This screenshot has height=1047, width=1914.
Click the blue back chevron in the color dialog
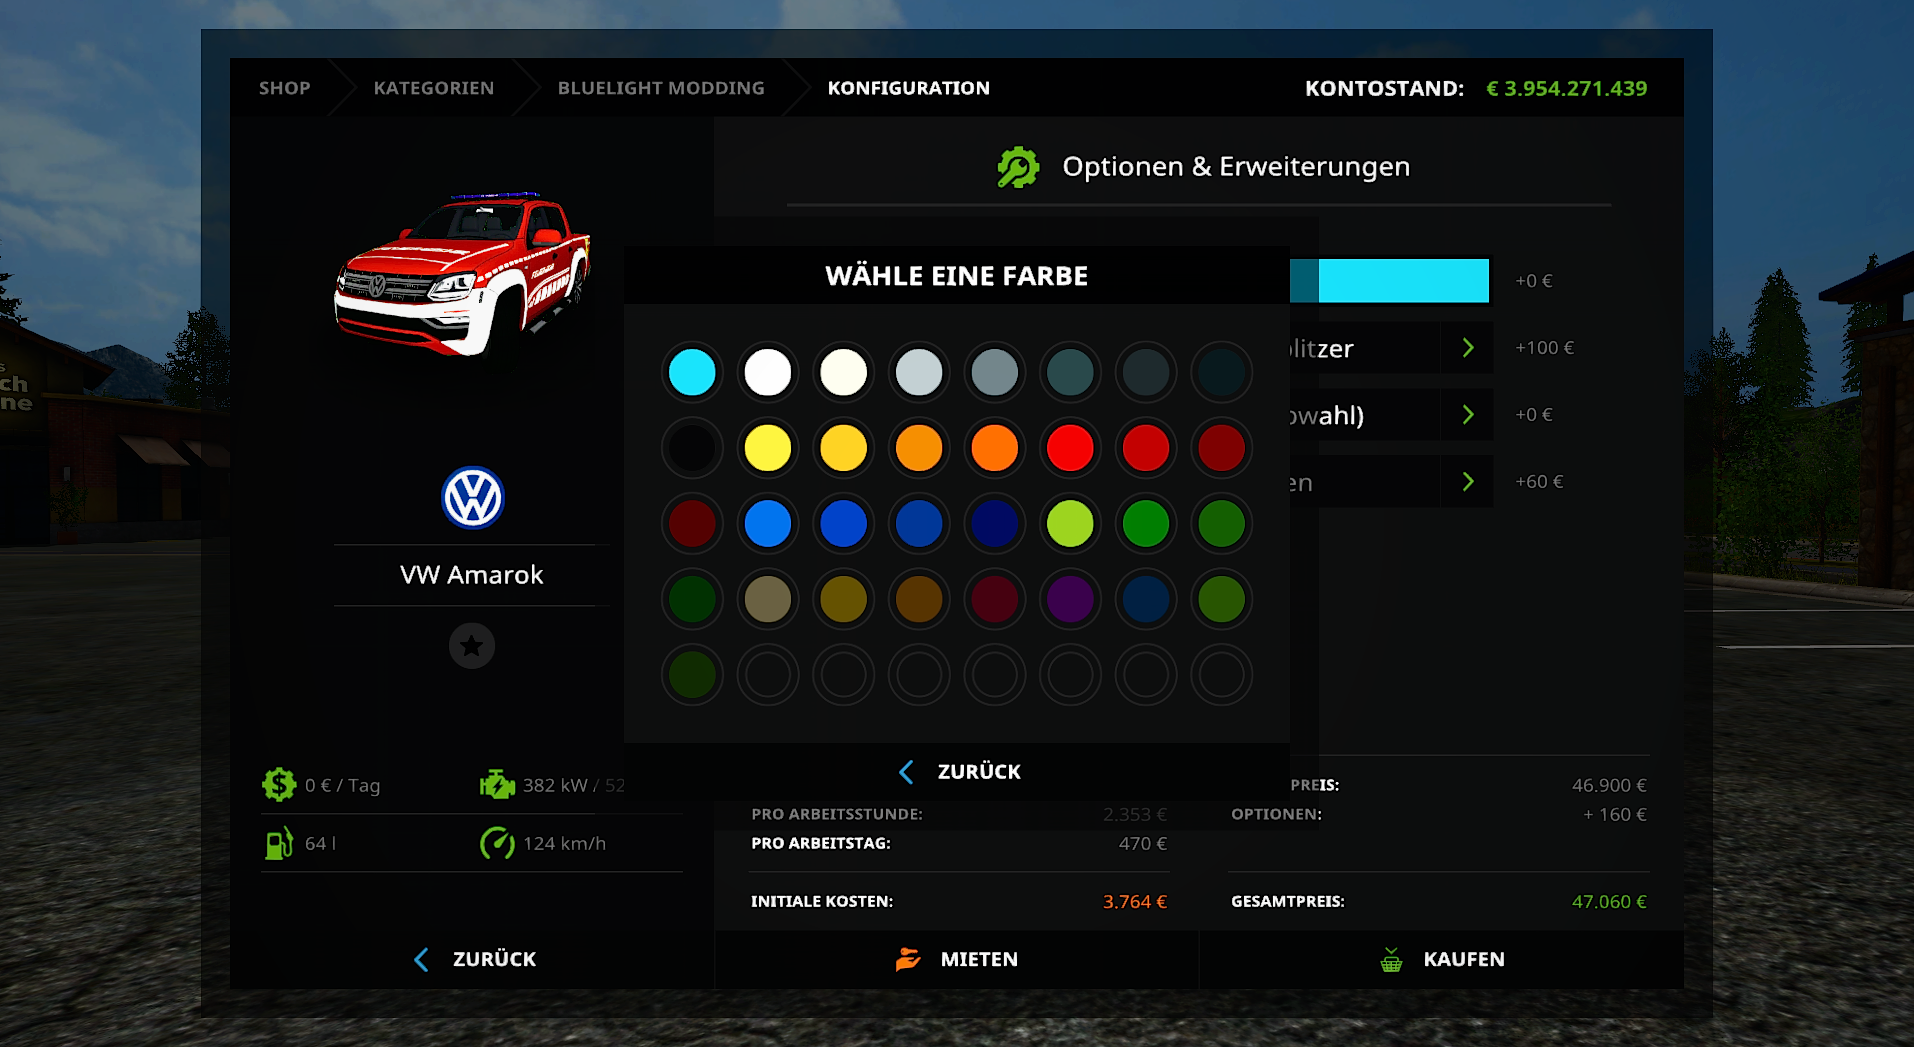[906, 772]
